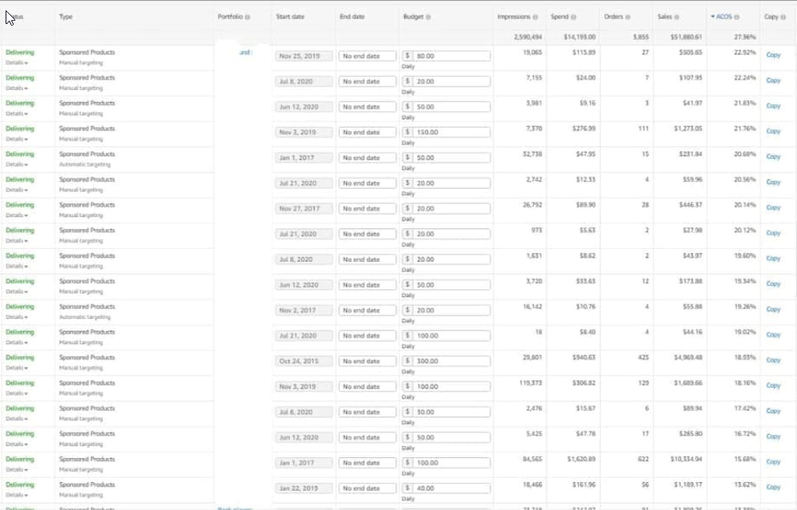Show Details for the 18.93% ACOS campaign
This screenshot has height=510, width=797.
pos(17,368)
